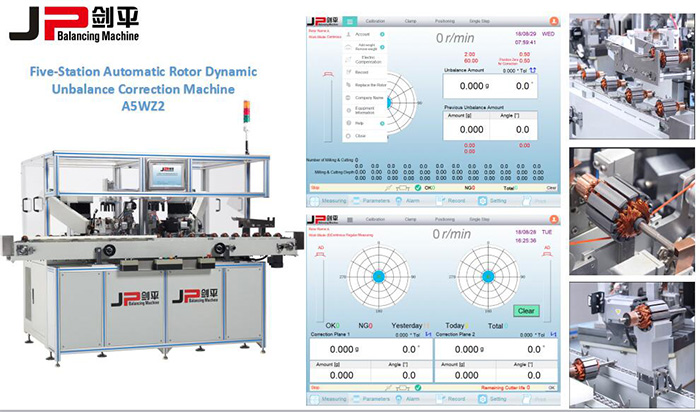Open Parameters in the top screen bottom bar
Viewport: 700px width, 412px height.
pyautogui.click(x=371, y=201)
